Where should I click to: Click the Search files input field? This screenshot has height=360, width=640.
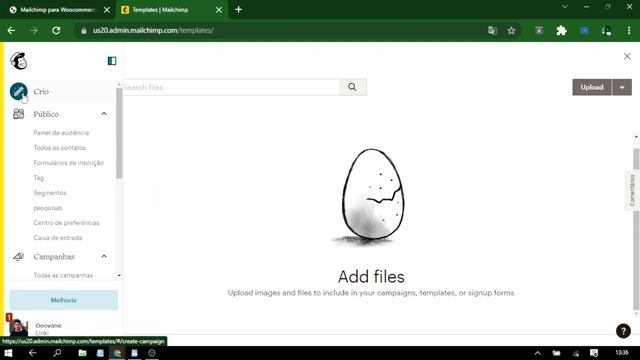click(x=231, y=87)
